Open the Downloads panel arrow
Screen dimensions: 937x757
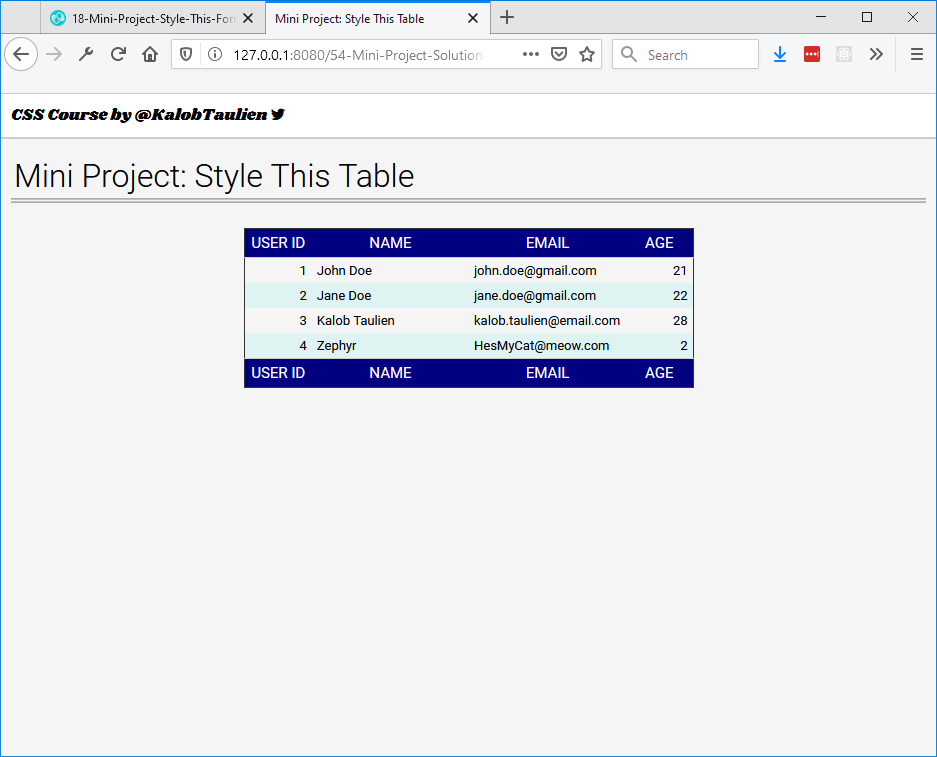coord(780,54)
